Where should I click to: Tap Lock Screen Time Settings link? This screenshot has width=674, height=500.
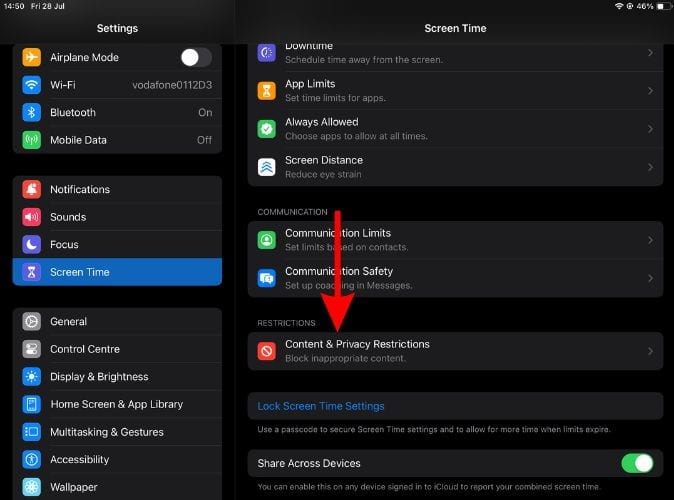pyautogui.click(x=321, y=406)
